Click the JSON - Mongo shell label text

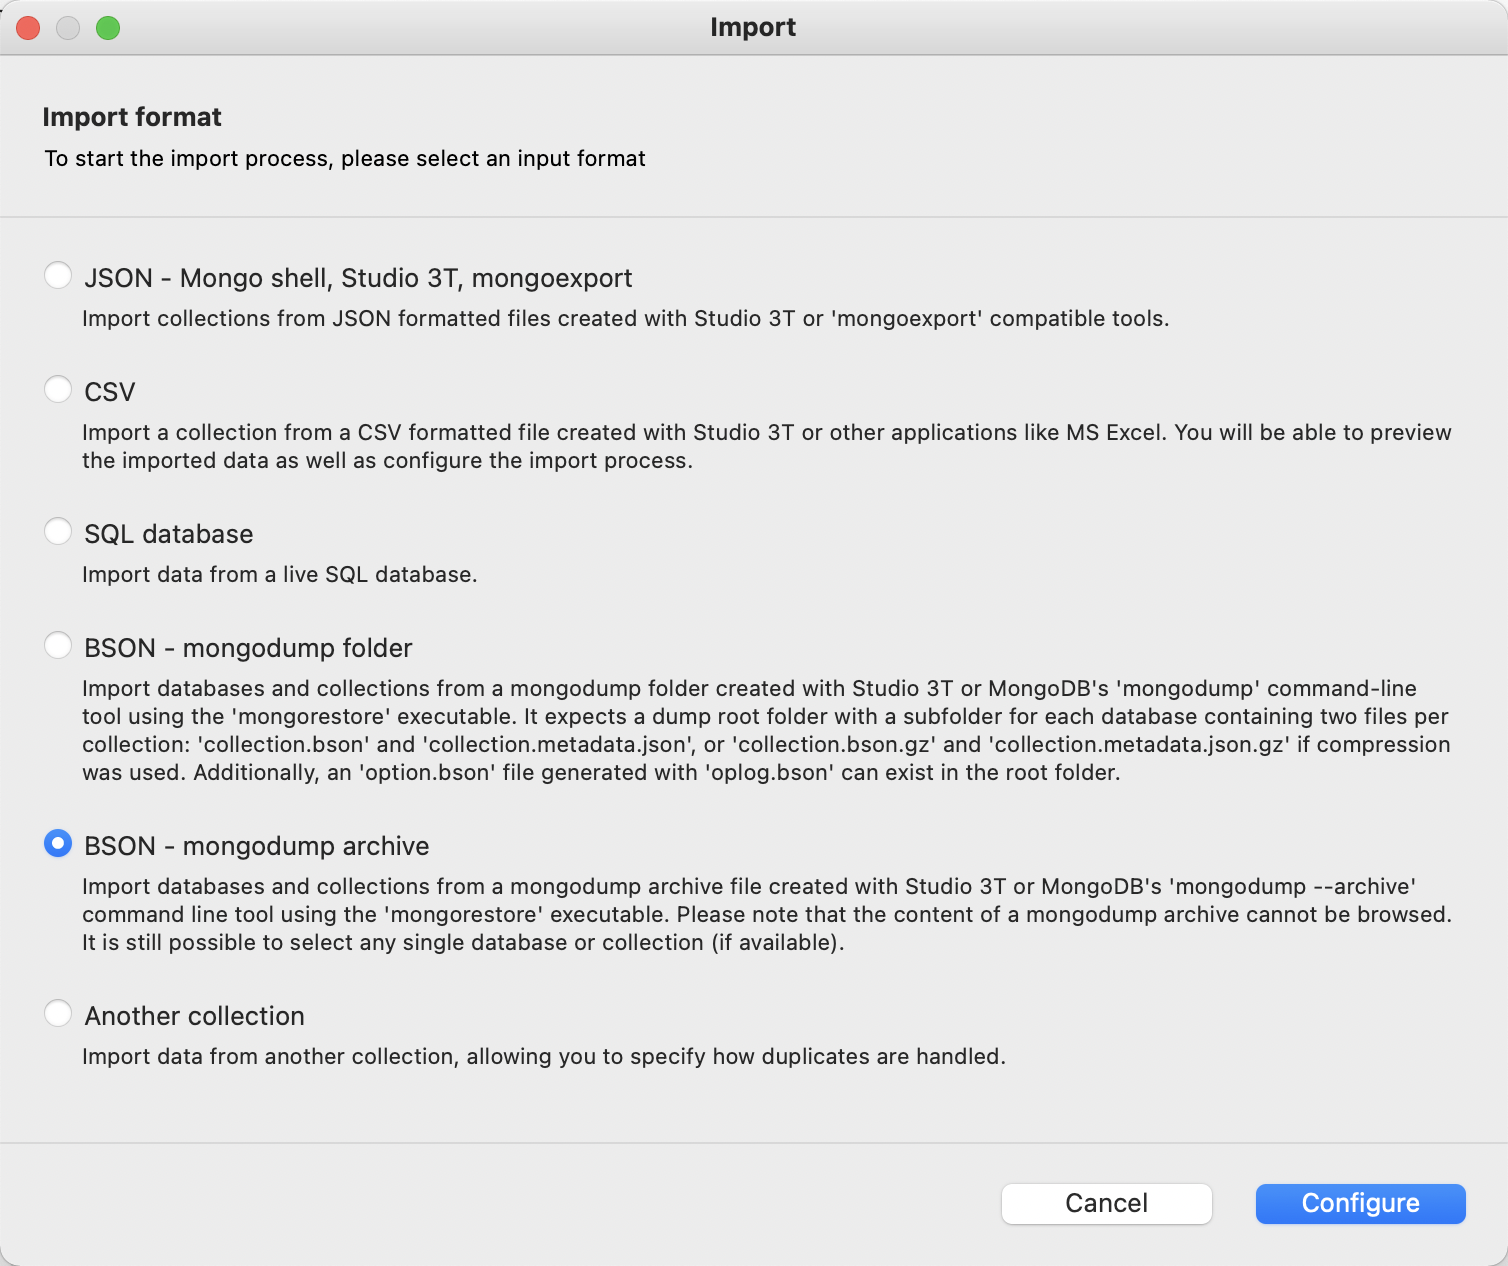pos(357,278)
